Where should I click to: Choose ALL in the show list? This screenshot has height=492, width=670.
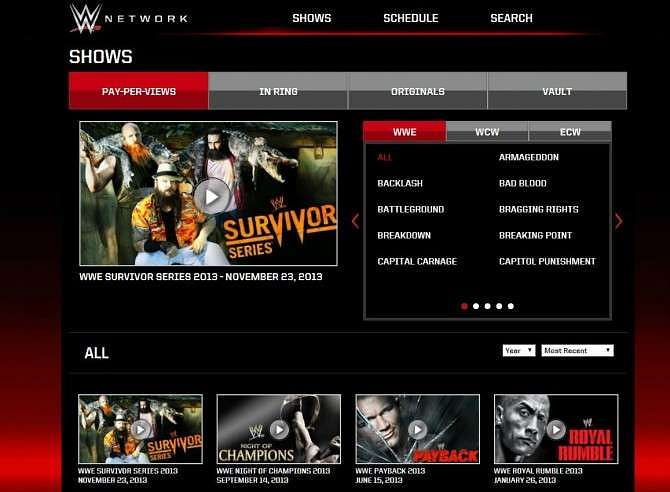click(x=385, y=157)
